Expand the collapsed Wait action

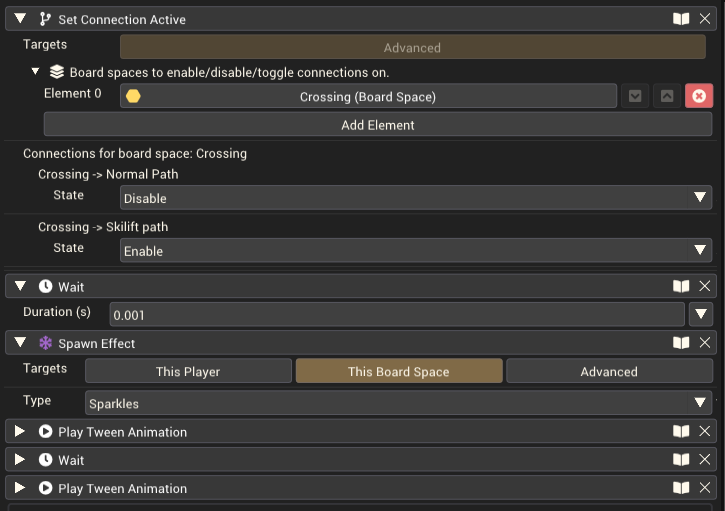coord(19,459)
